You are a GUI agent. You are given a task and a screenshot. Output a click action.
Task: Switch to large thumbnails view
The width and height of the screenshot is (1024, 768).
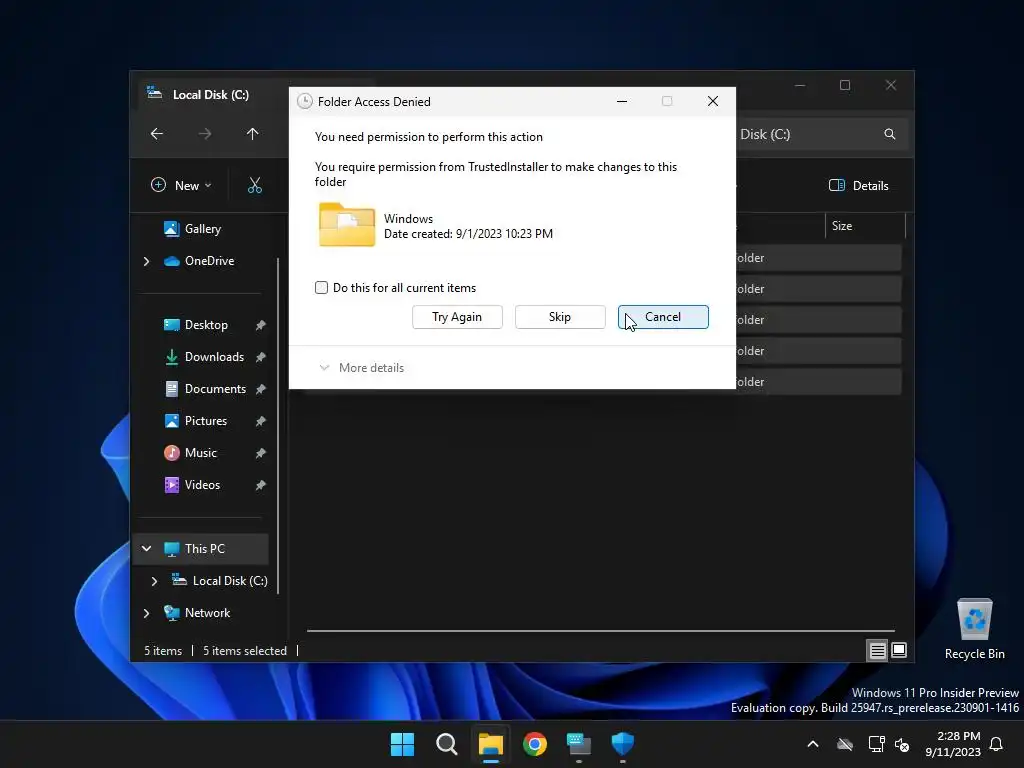click(x=899, y=650)
